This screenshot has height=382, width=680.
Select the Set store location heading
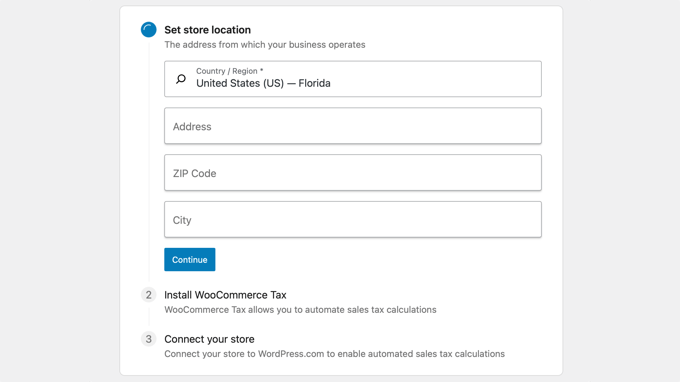tap(207, 30)
